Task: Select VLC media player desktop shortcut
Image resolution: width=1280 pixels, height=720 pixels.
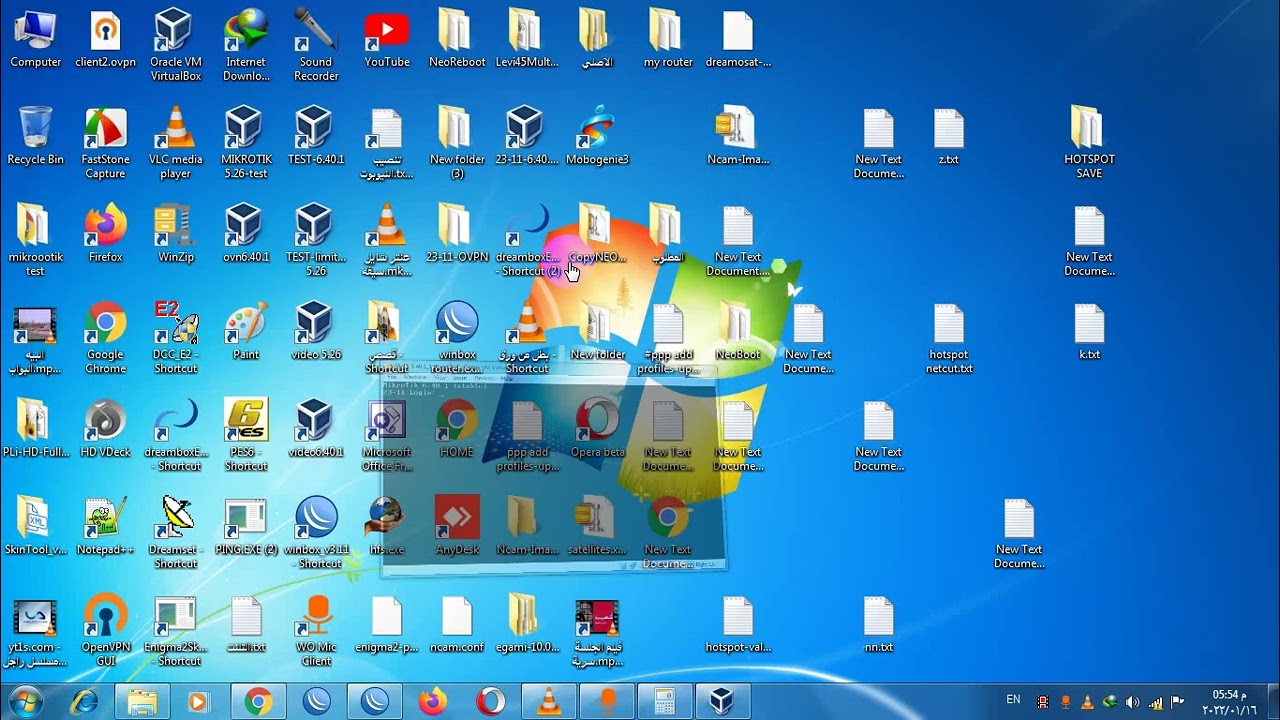Action: pyautogui.click(x=175, y=144)
